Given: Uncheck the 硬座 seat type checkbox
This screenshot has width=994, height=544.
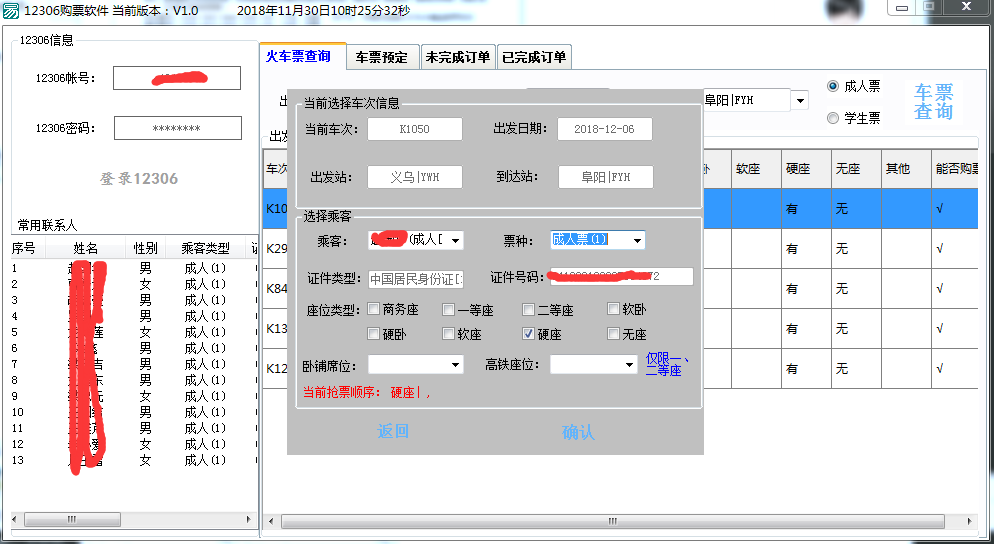Looking at the screenshot, I should pyautogui.click(x=528, y=334).
